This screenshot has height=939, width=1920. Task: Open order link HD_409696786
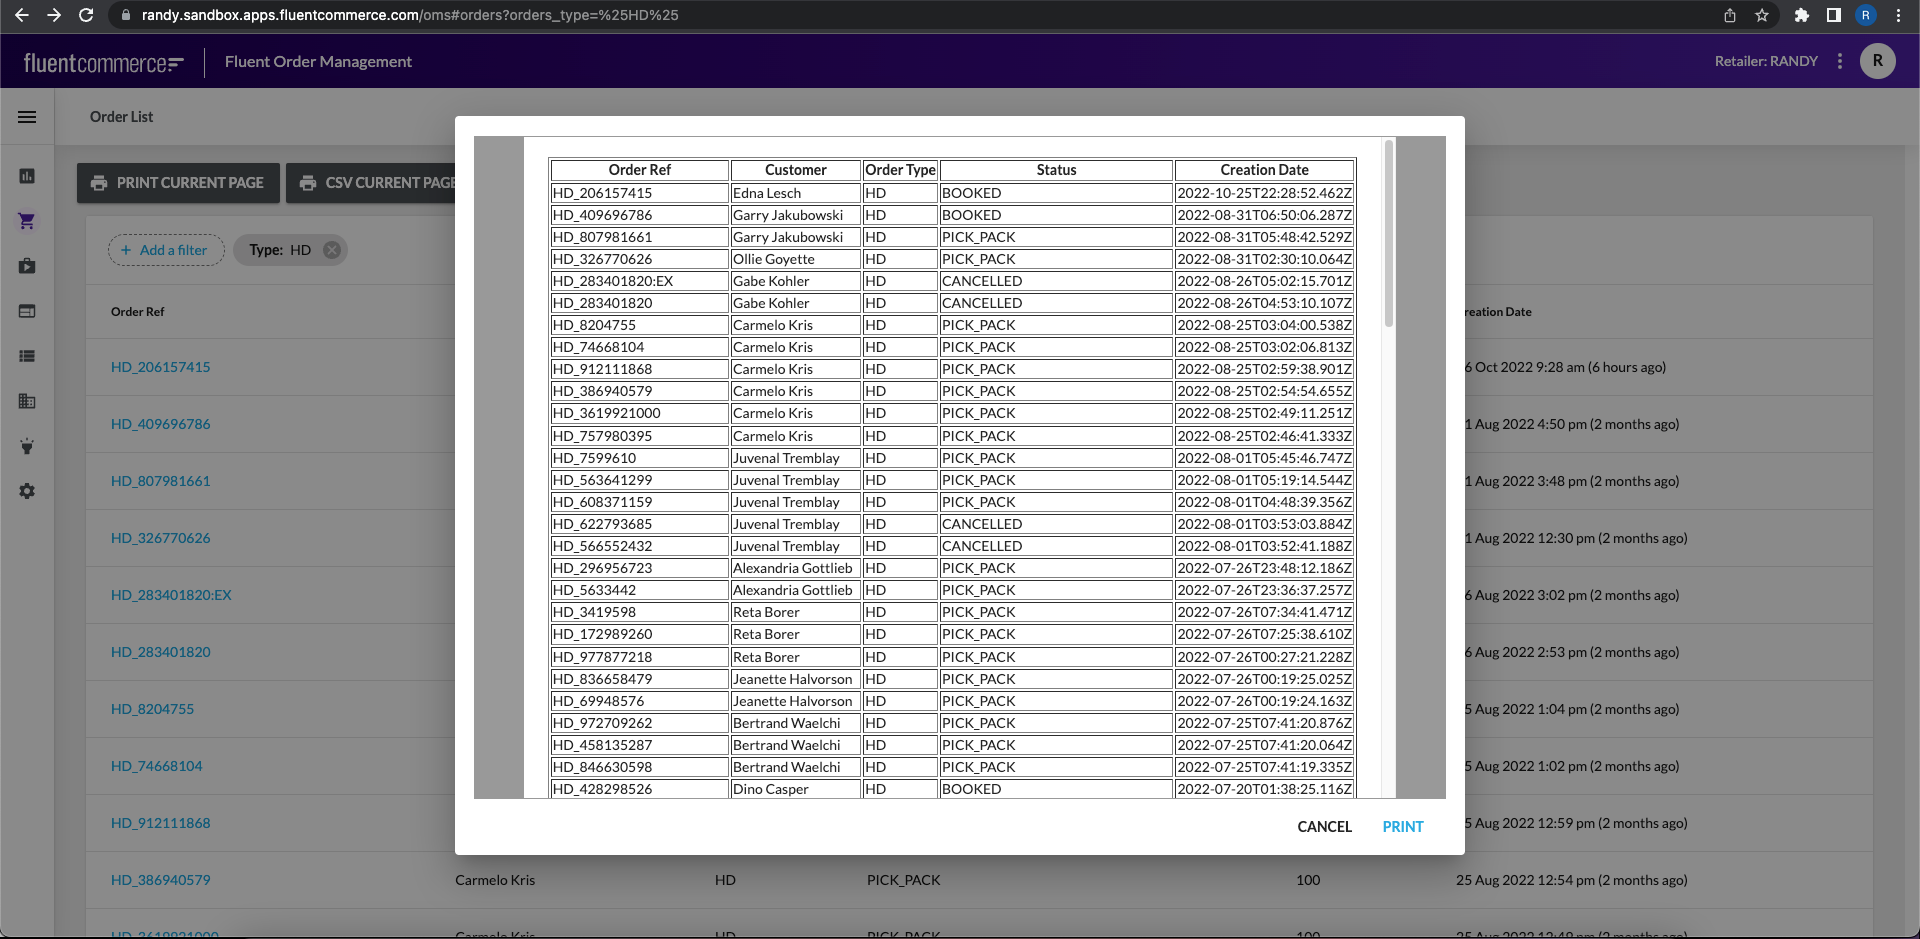click(161, 424)
